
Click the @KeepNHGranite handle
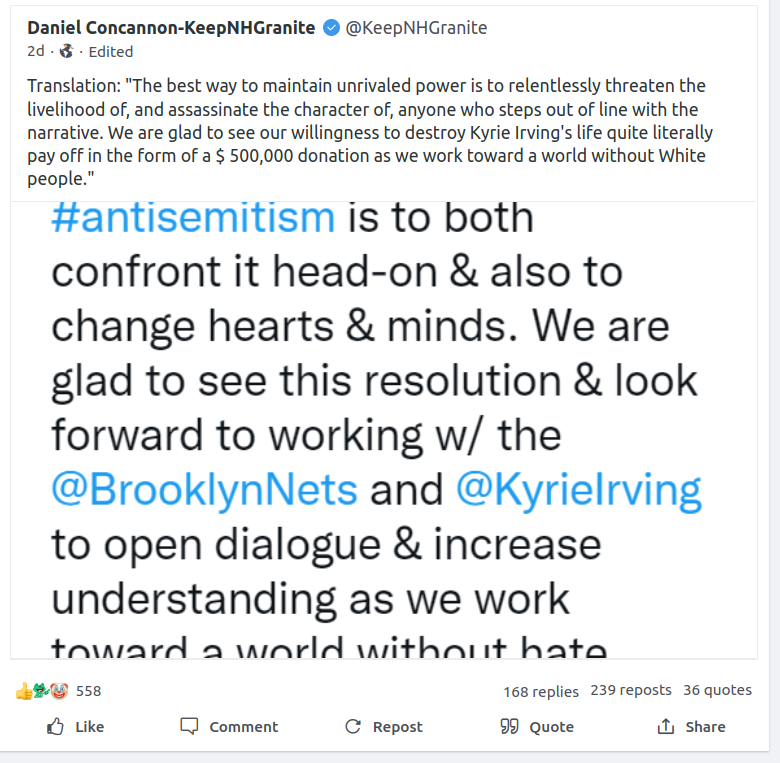(416, 28)
